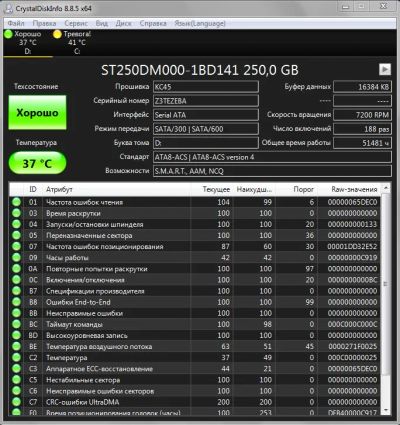Screen dimensions: 400x425
Task: Open the Файл menu
Action: click(x=16, y=23)
